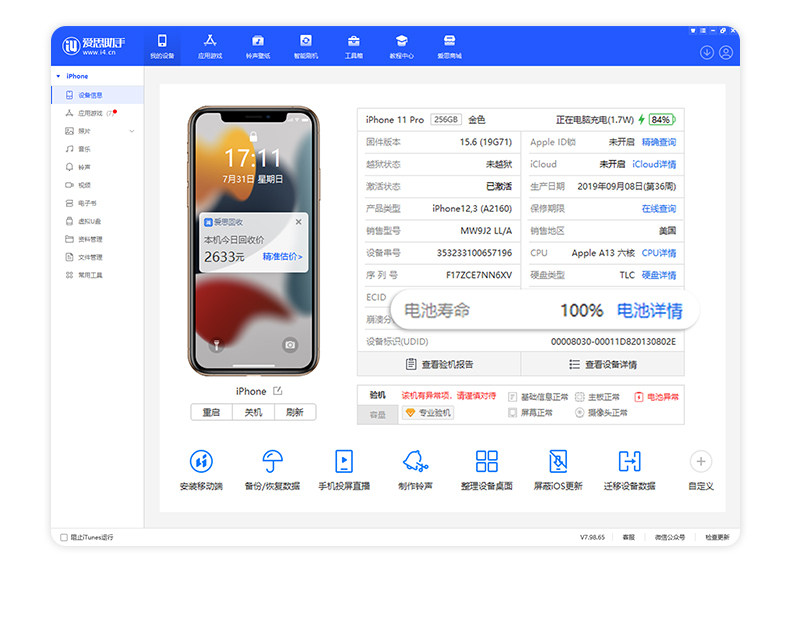
Task: Select 音乐 music in the sidebar
Action: (97, 149)
